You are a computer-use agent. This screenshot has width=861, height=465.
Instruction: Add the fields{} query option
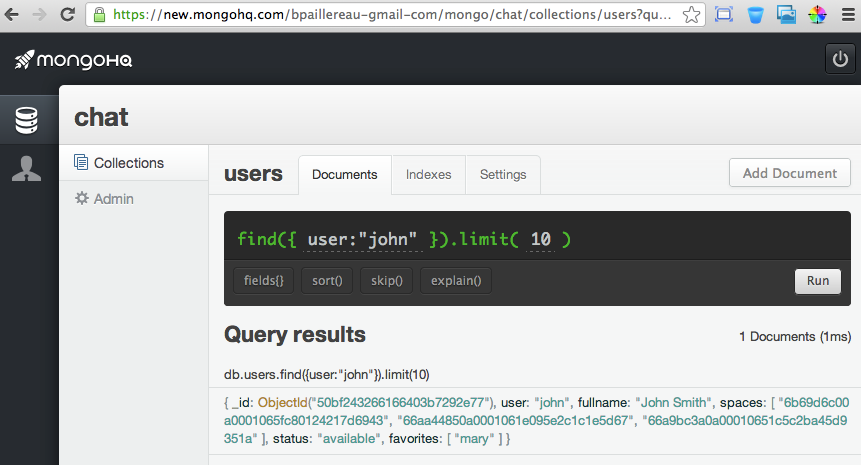(264, 281)
